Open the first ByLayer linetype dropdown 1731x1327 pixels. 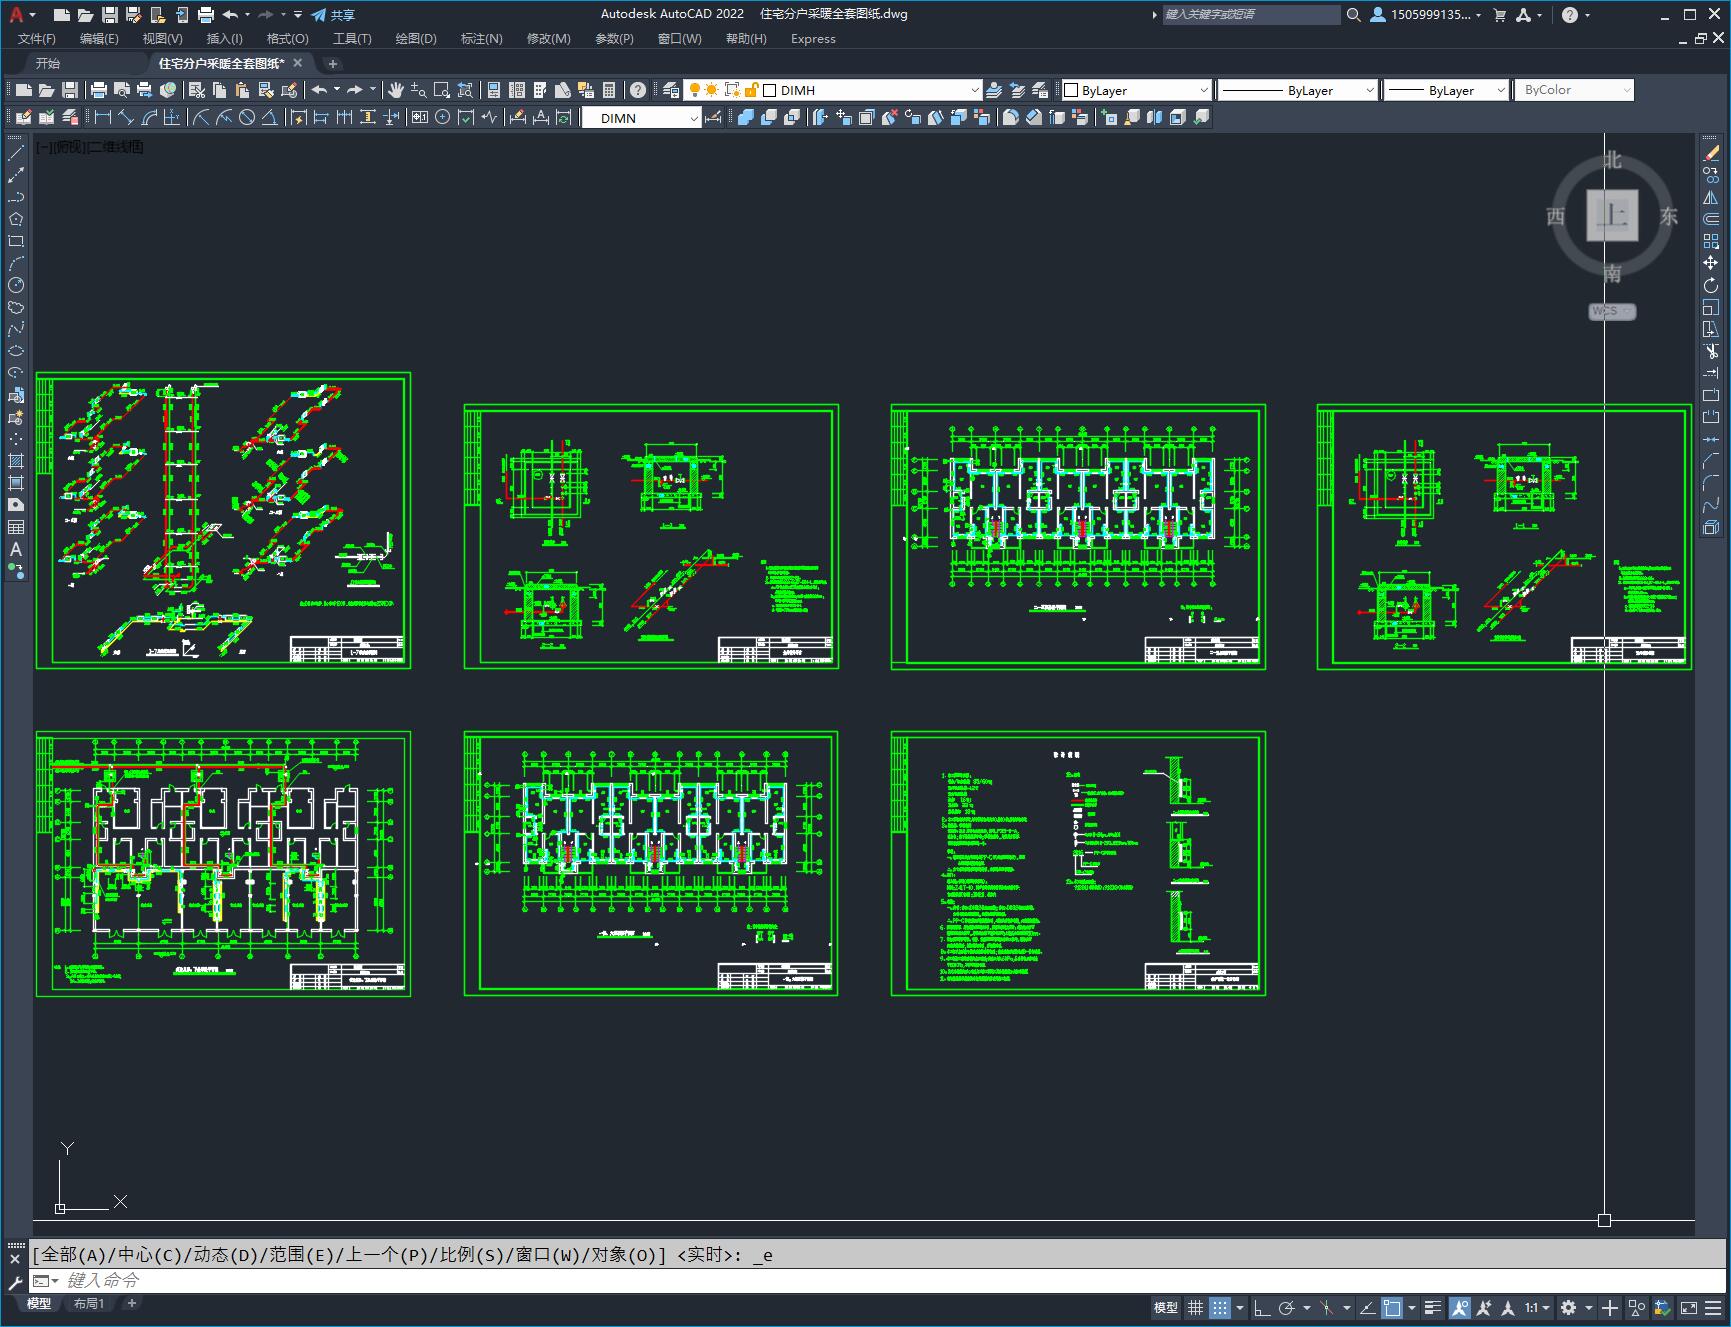coord(1369,90)
